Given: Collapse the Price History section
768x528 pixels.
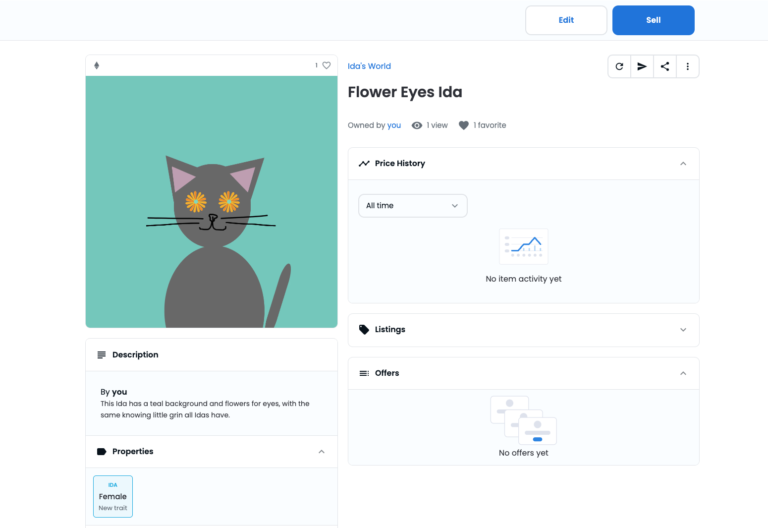Looking at the screenshot, I should [x=683, y=164].
